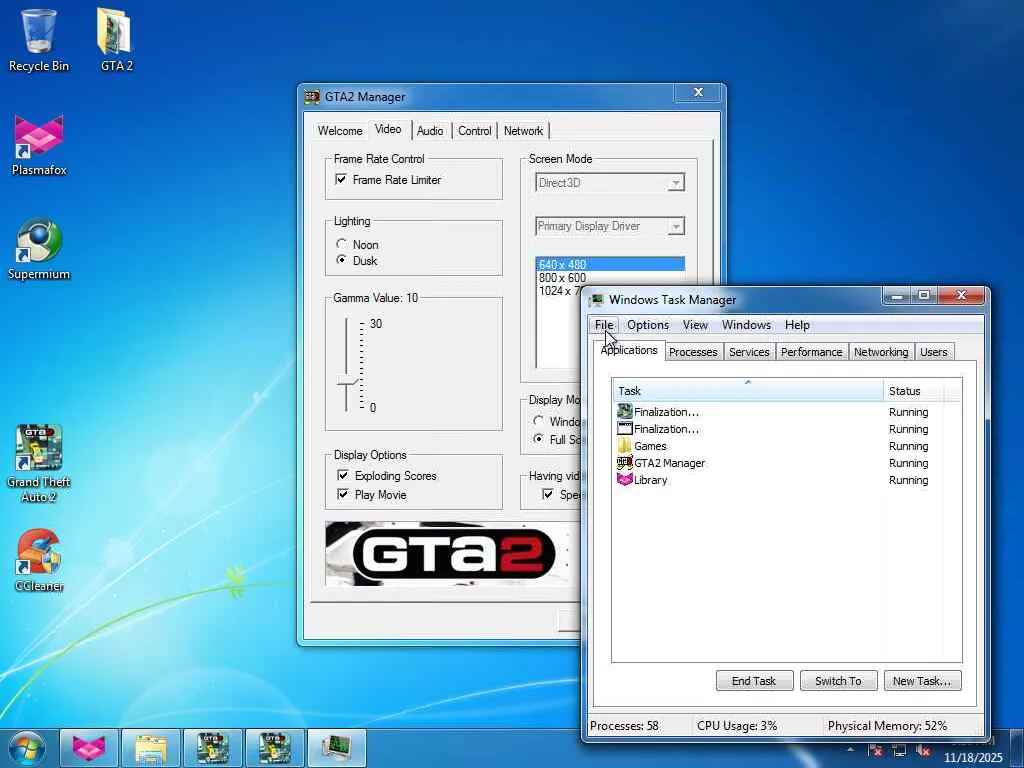Sort tasks by the Task column header
The height and width of the screenshot is (768, 1024).
tap(748, 391)
